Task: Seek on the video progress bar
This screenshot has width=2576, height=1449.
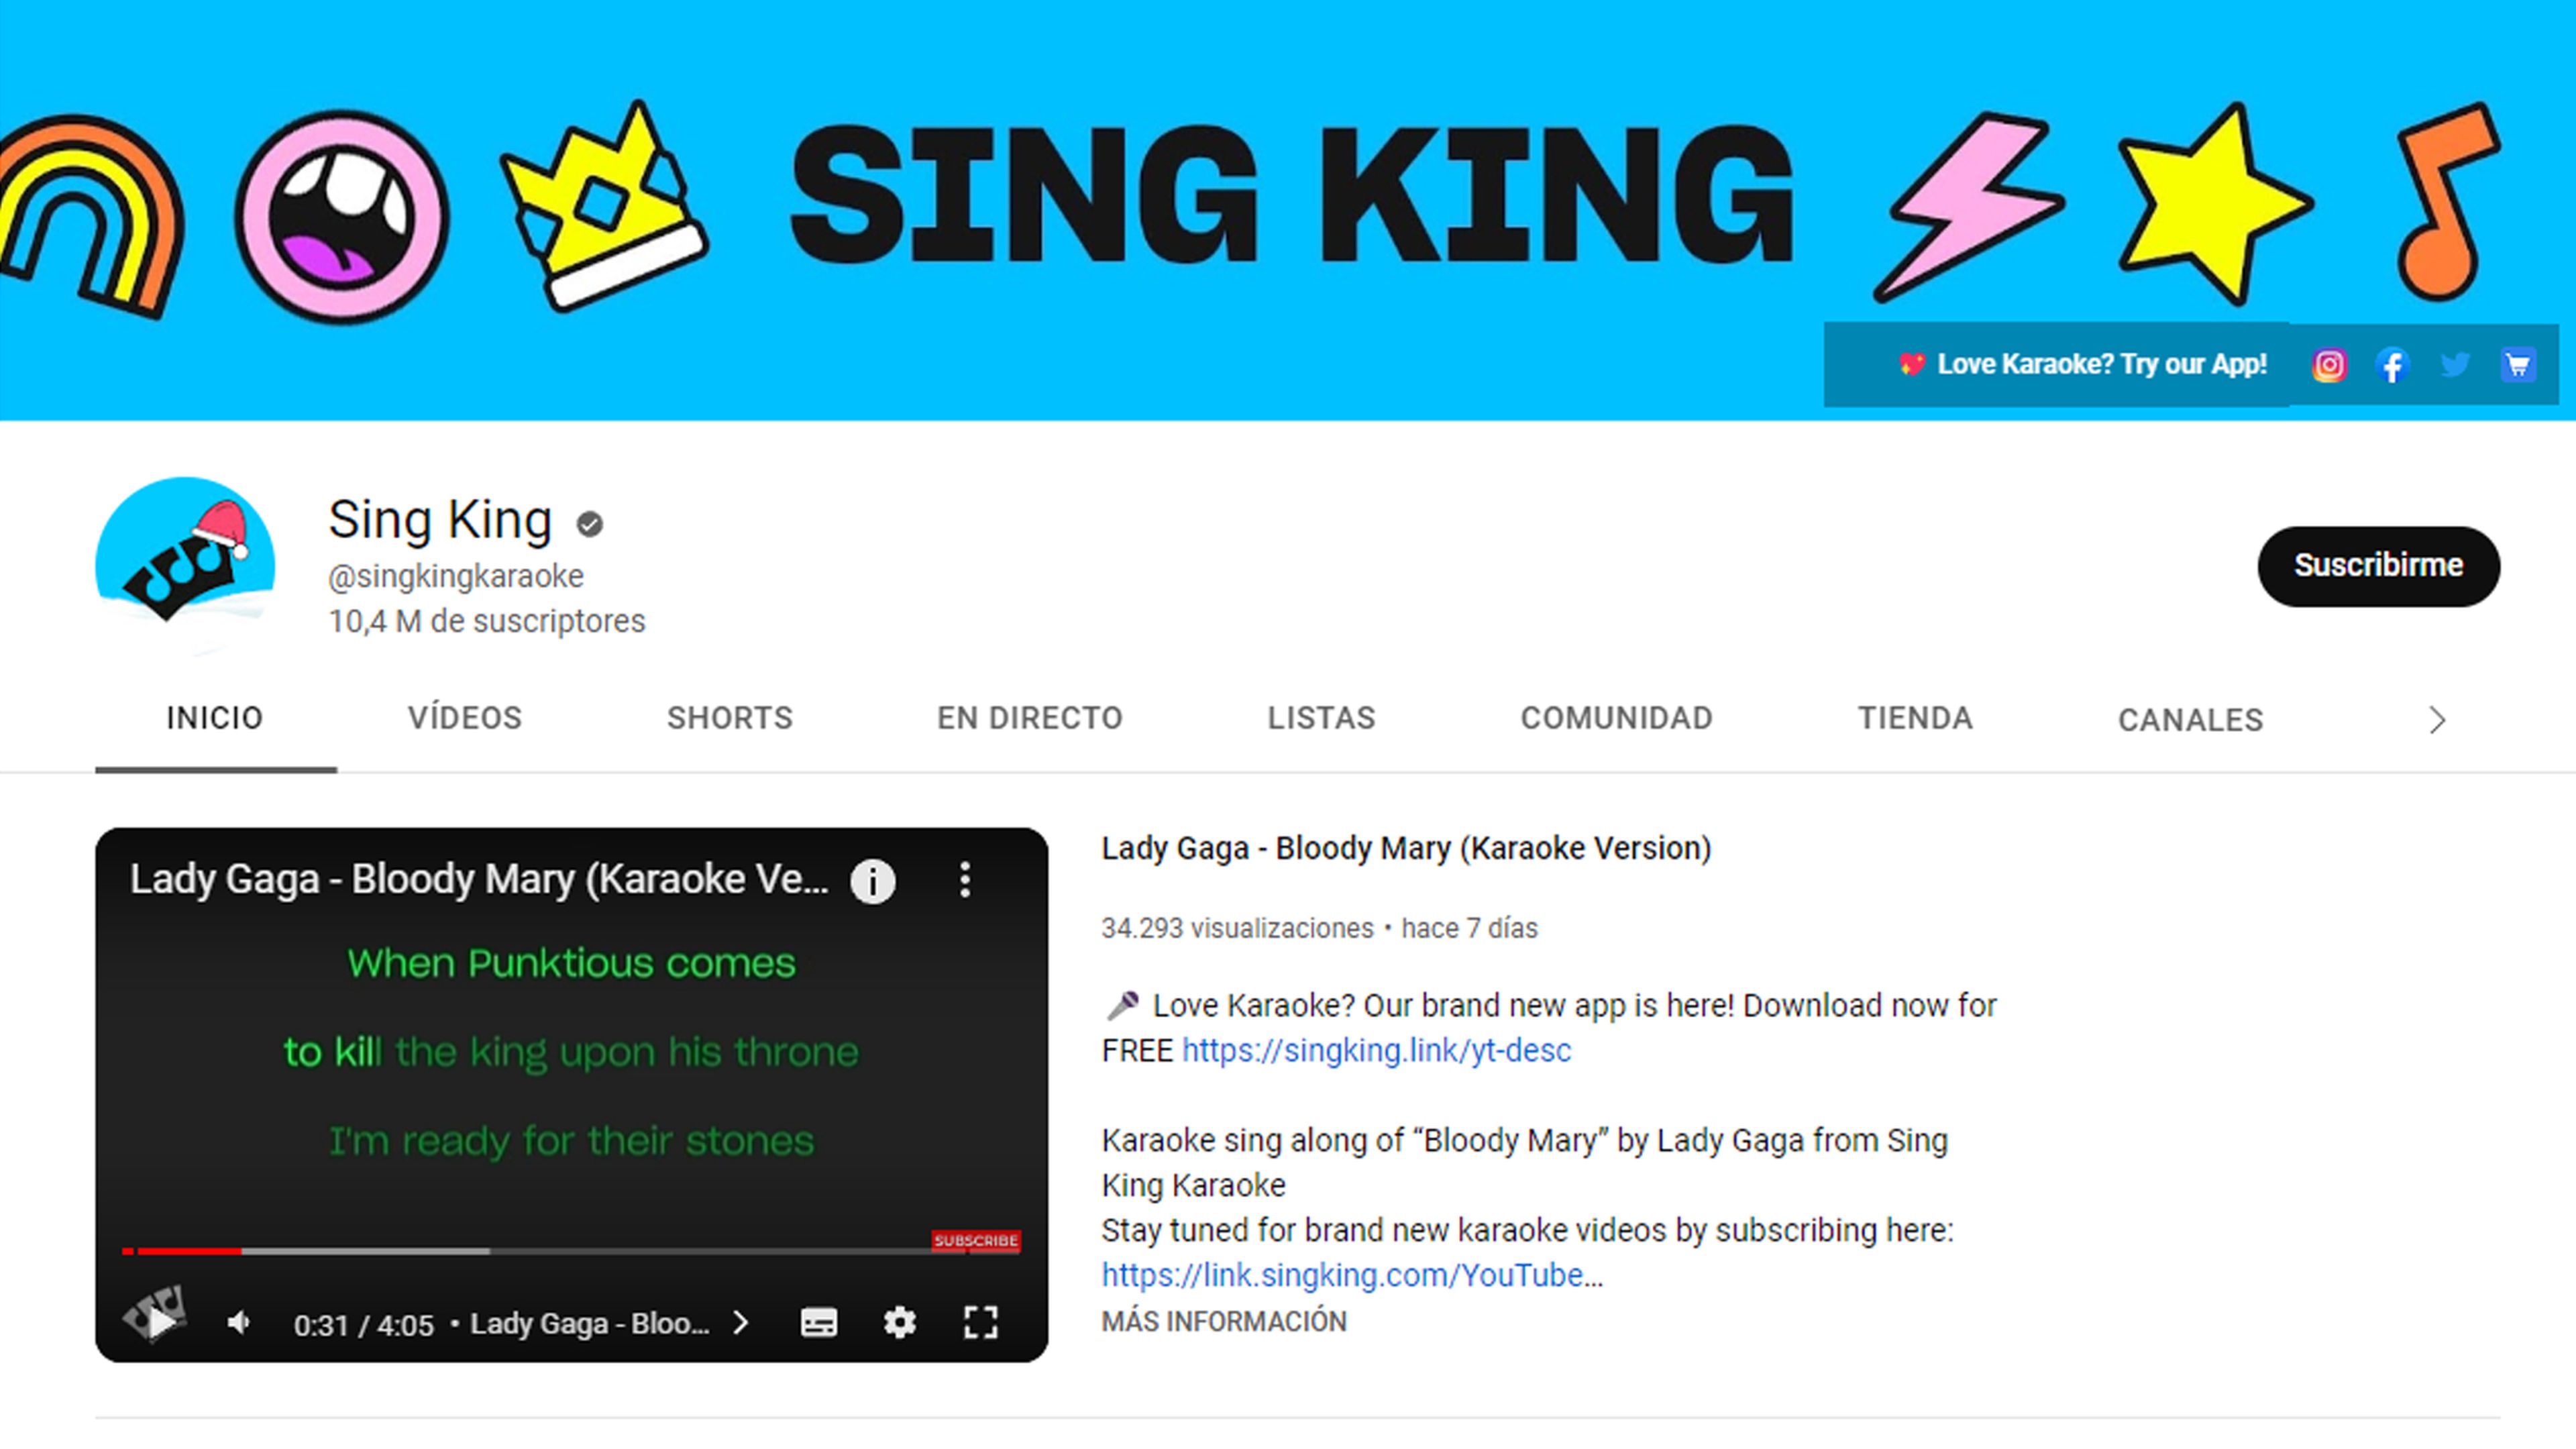Action: pos(570,1251)
